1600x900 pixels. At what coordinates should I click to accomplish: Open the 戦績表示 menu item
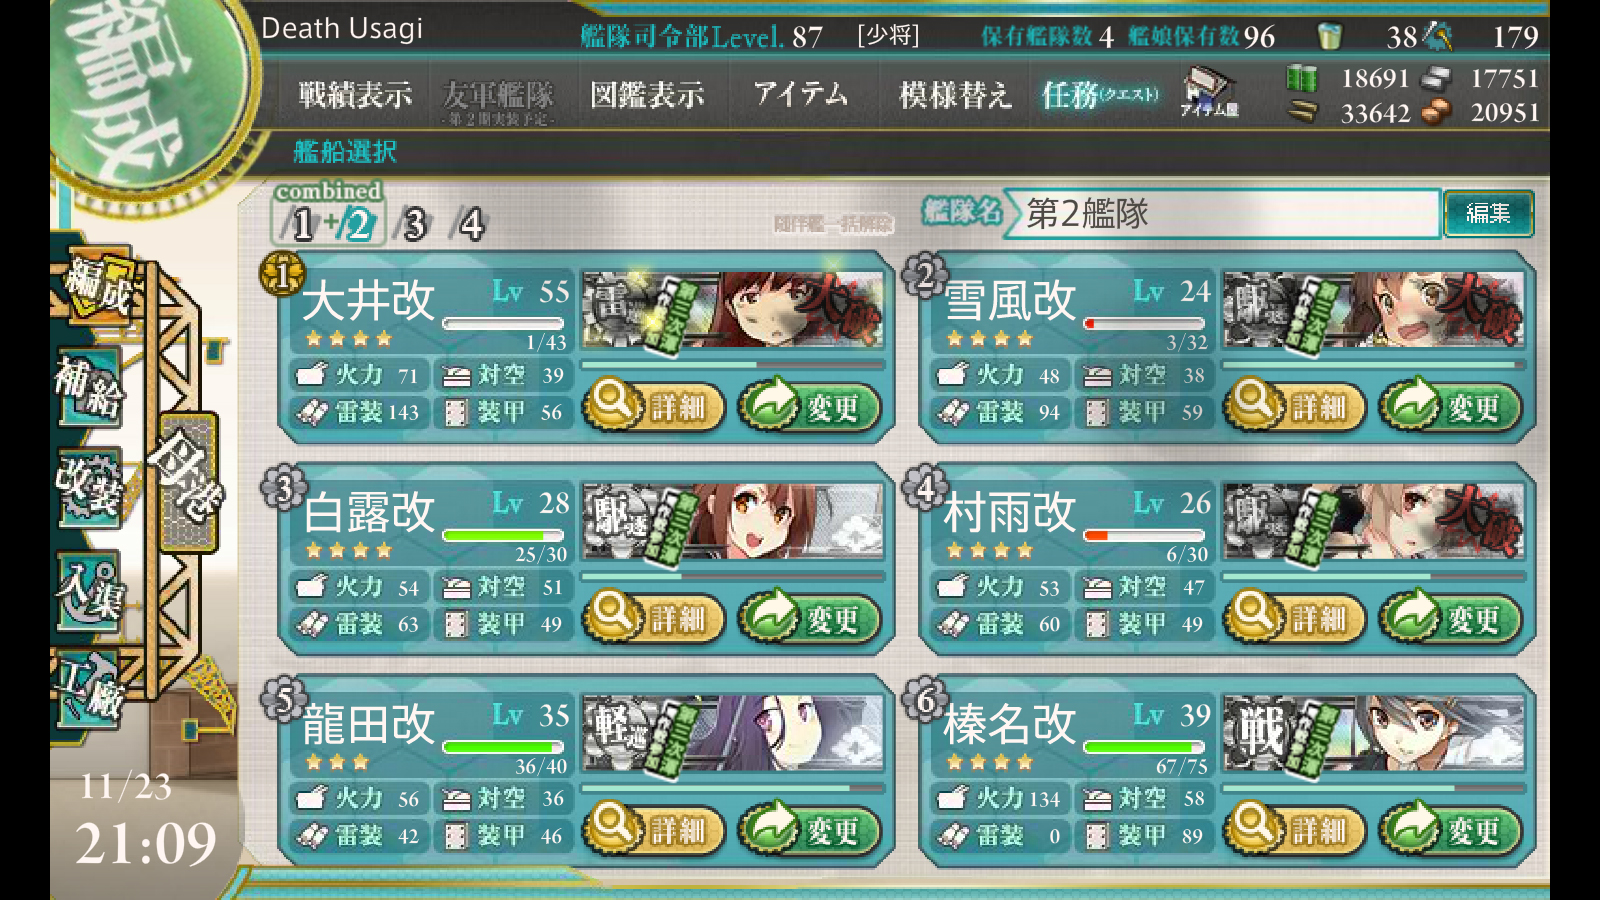tap(355, 95)
